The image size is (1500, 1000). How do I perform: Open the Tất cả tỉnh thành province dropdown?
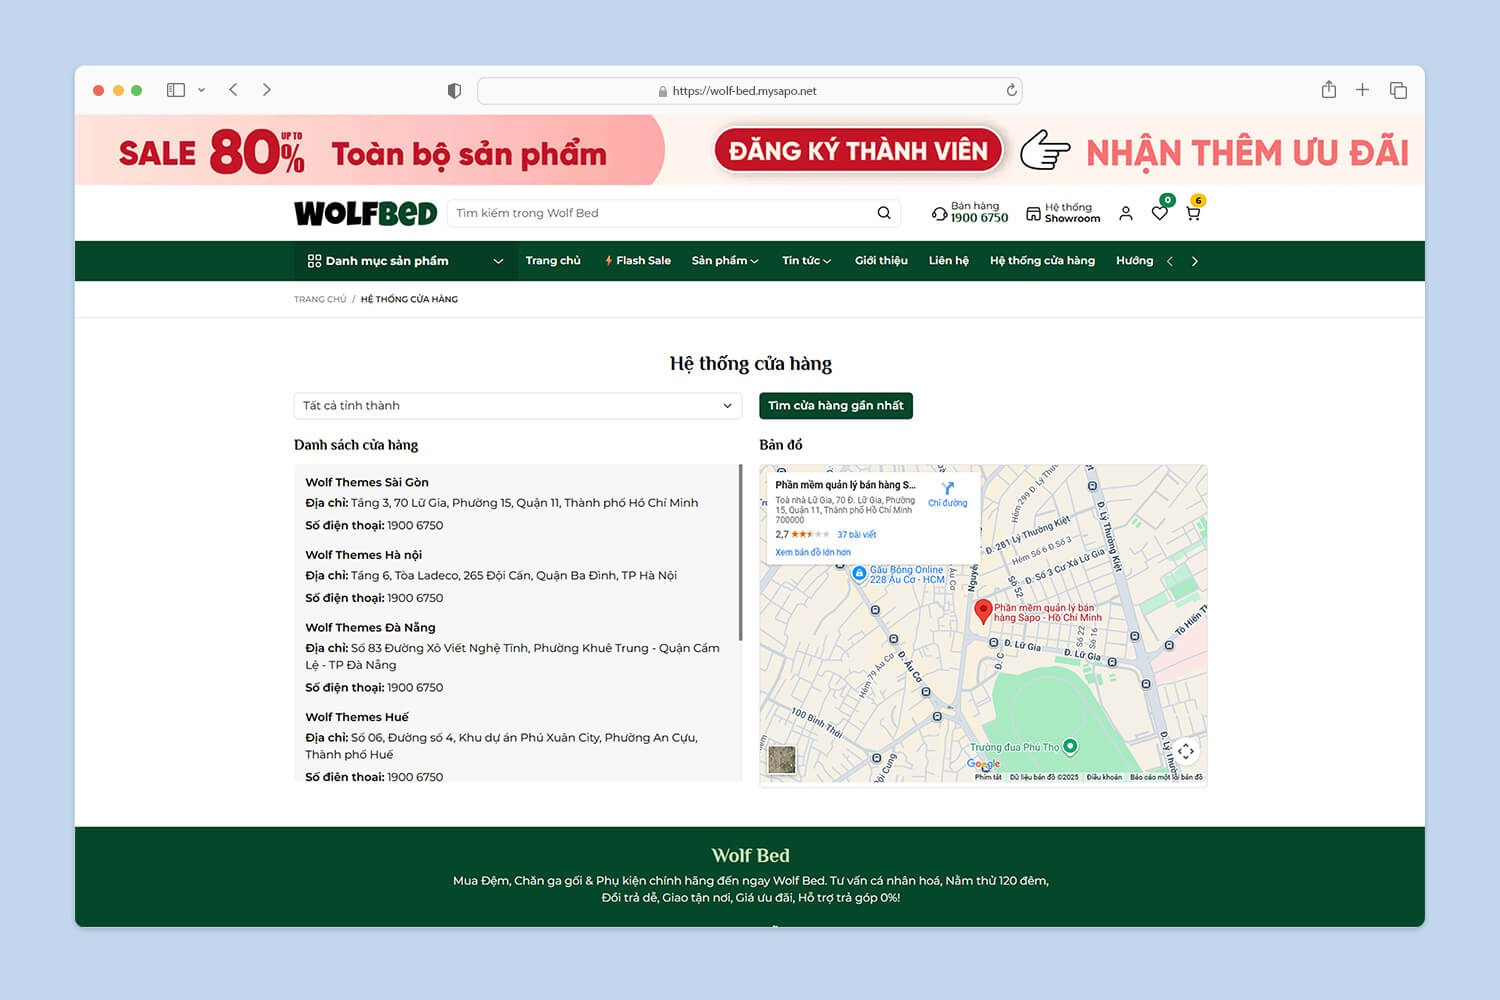(518, 405)
